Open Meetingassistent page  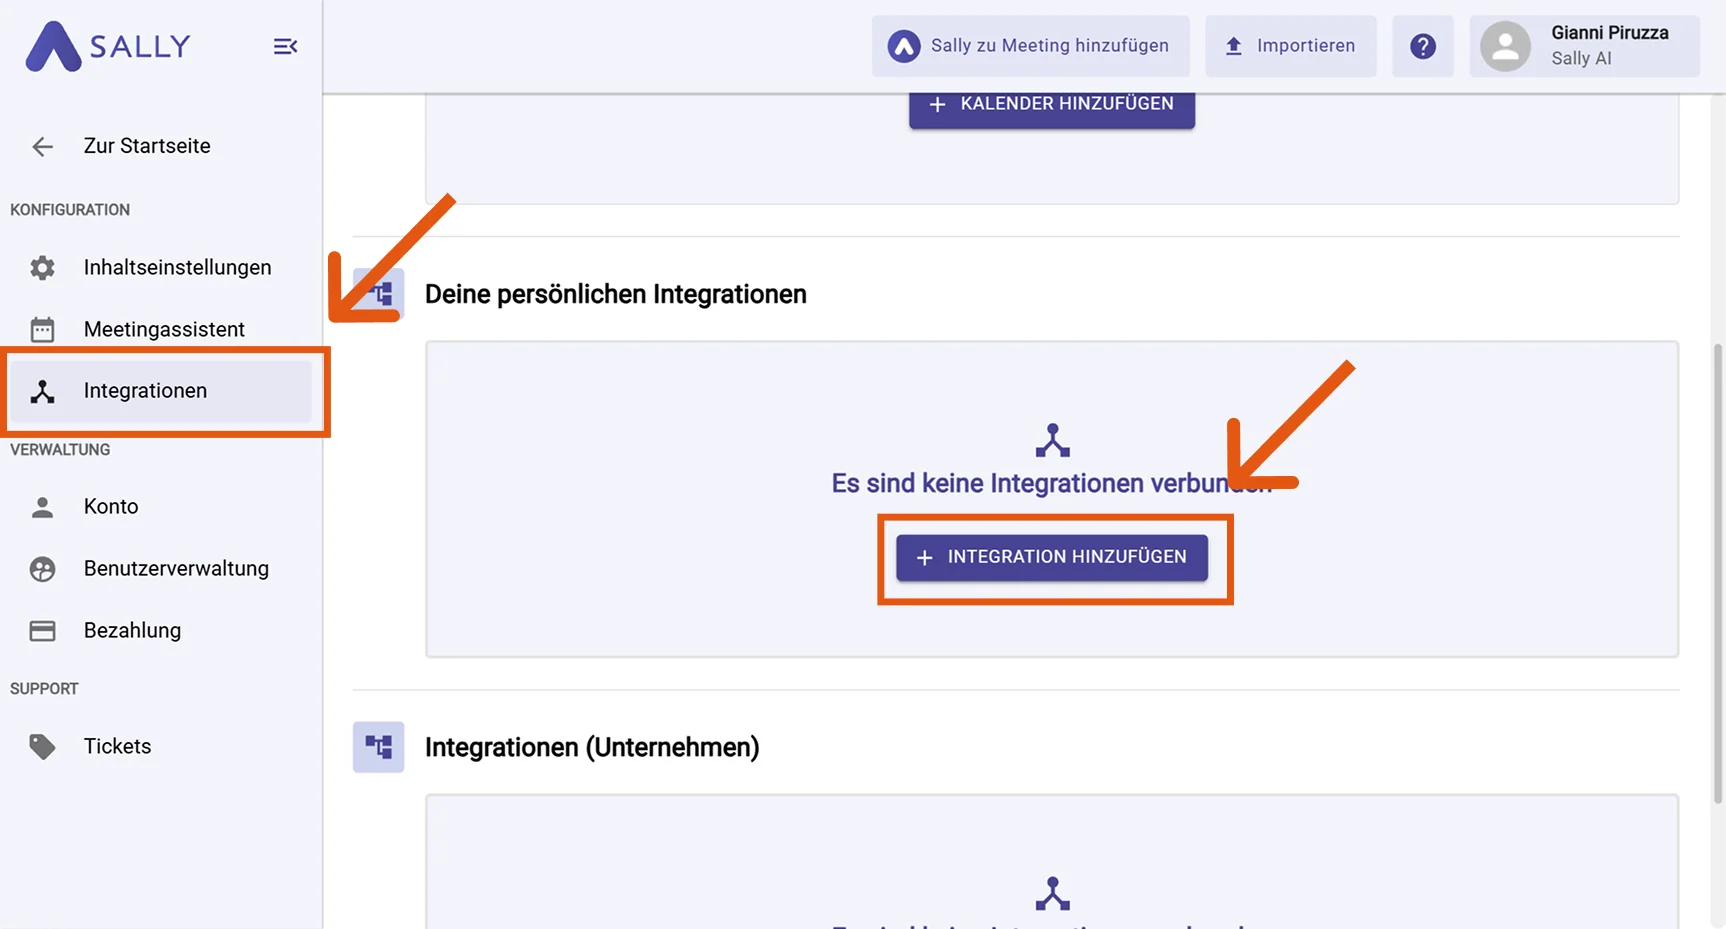pos(164,329)
